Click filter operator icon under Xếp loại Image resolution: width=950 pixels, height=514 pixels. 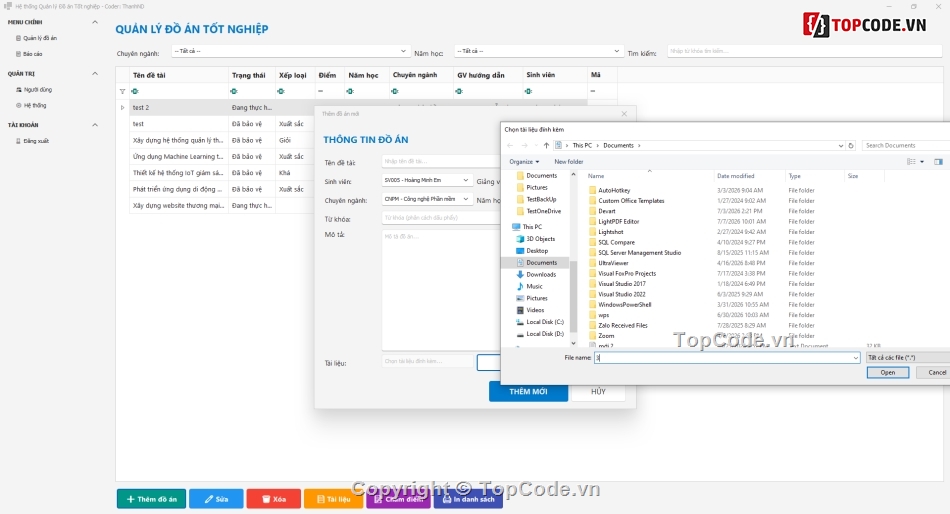[281, 92]
